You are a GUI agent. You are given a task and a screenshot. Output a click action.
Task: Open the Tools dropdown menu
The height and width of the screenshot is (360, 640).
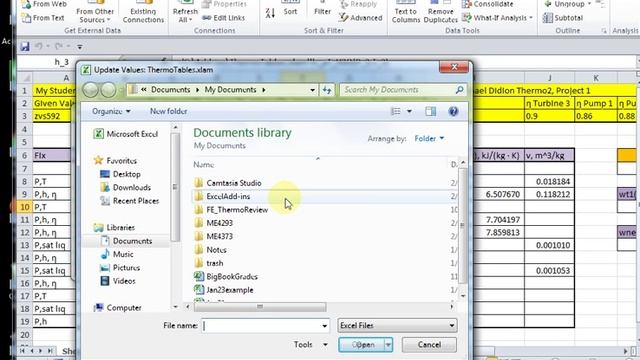311,345
